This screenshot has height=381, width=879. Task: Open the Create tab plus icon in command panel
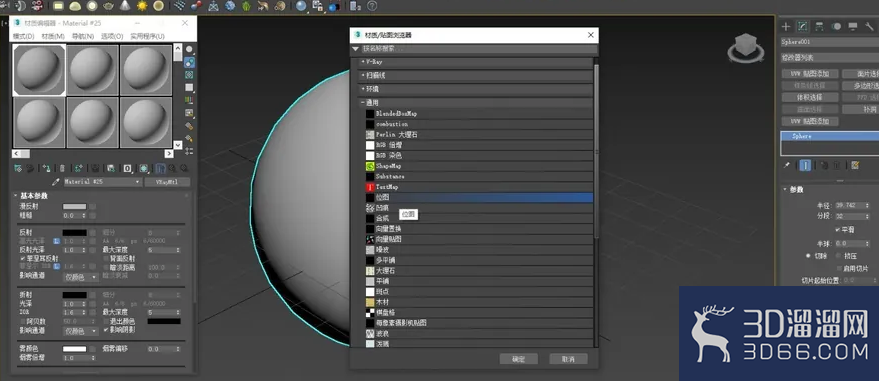(786, 26)
